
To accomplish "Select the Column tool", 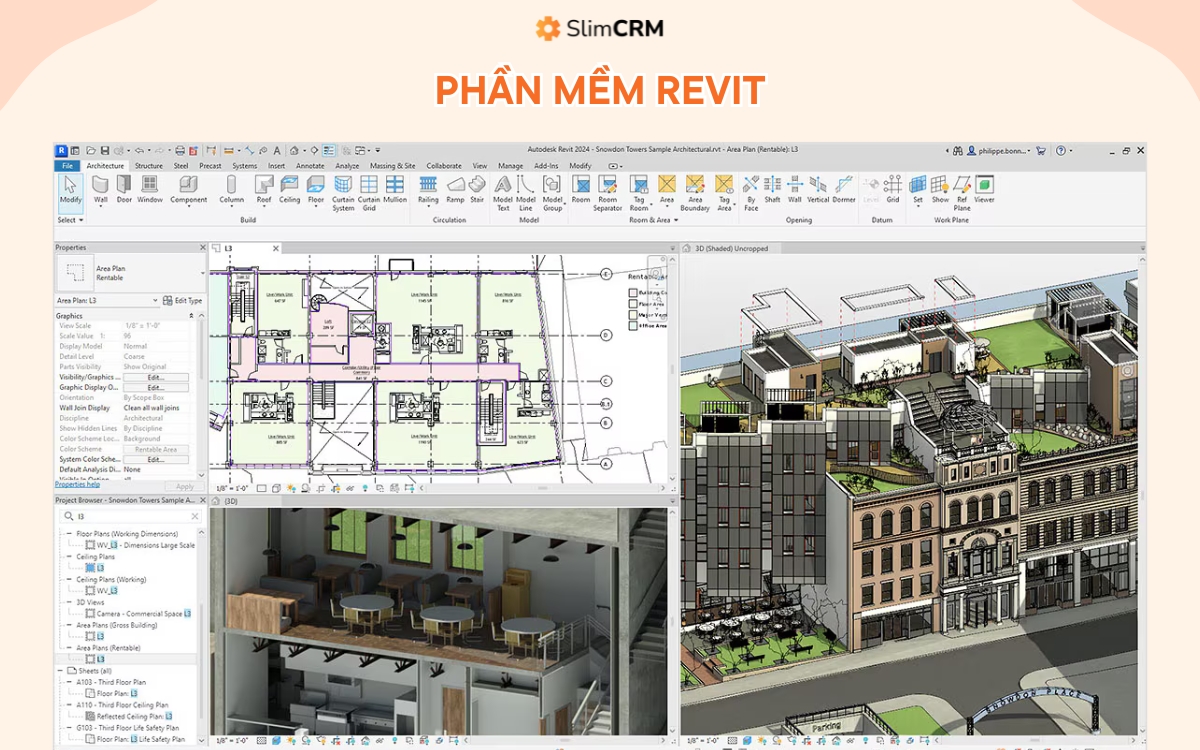I will 231,190.
